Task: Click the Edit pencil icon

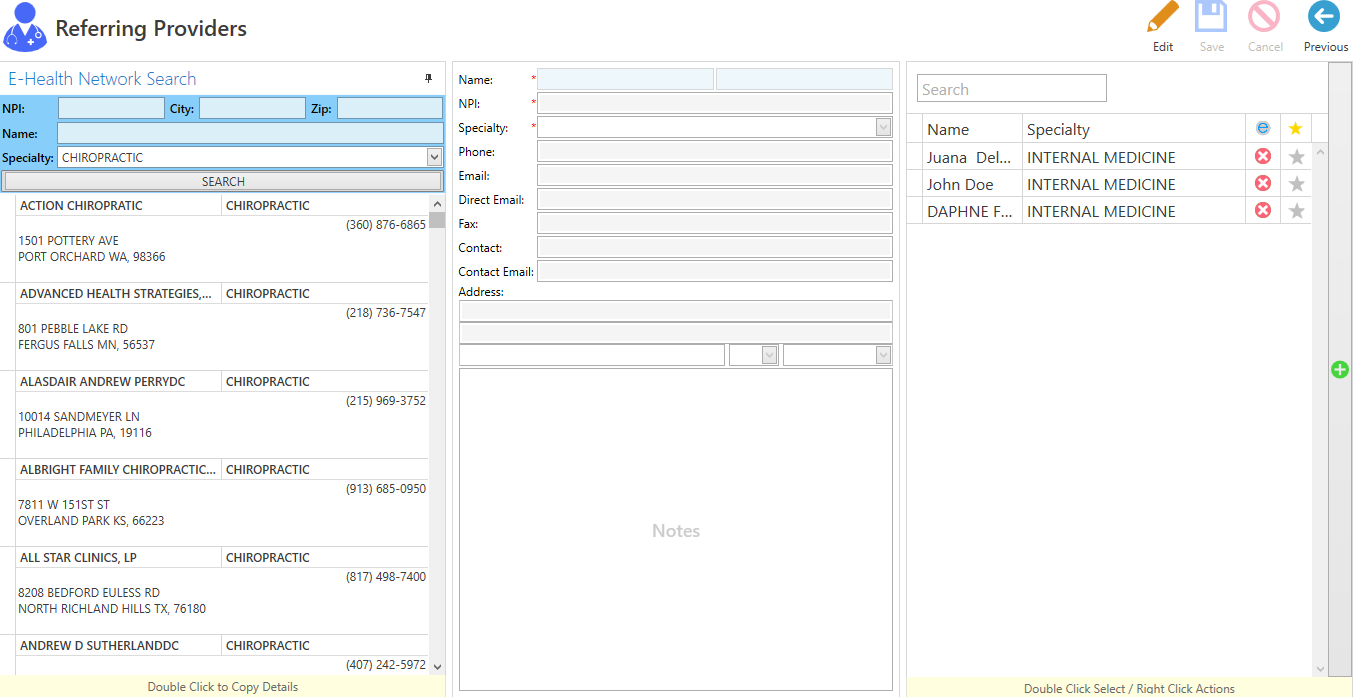Action: [x=1162, y=18]
